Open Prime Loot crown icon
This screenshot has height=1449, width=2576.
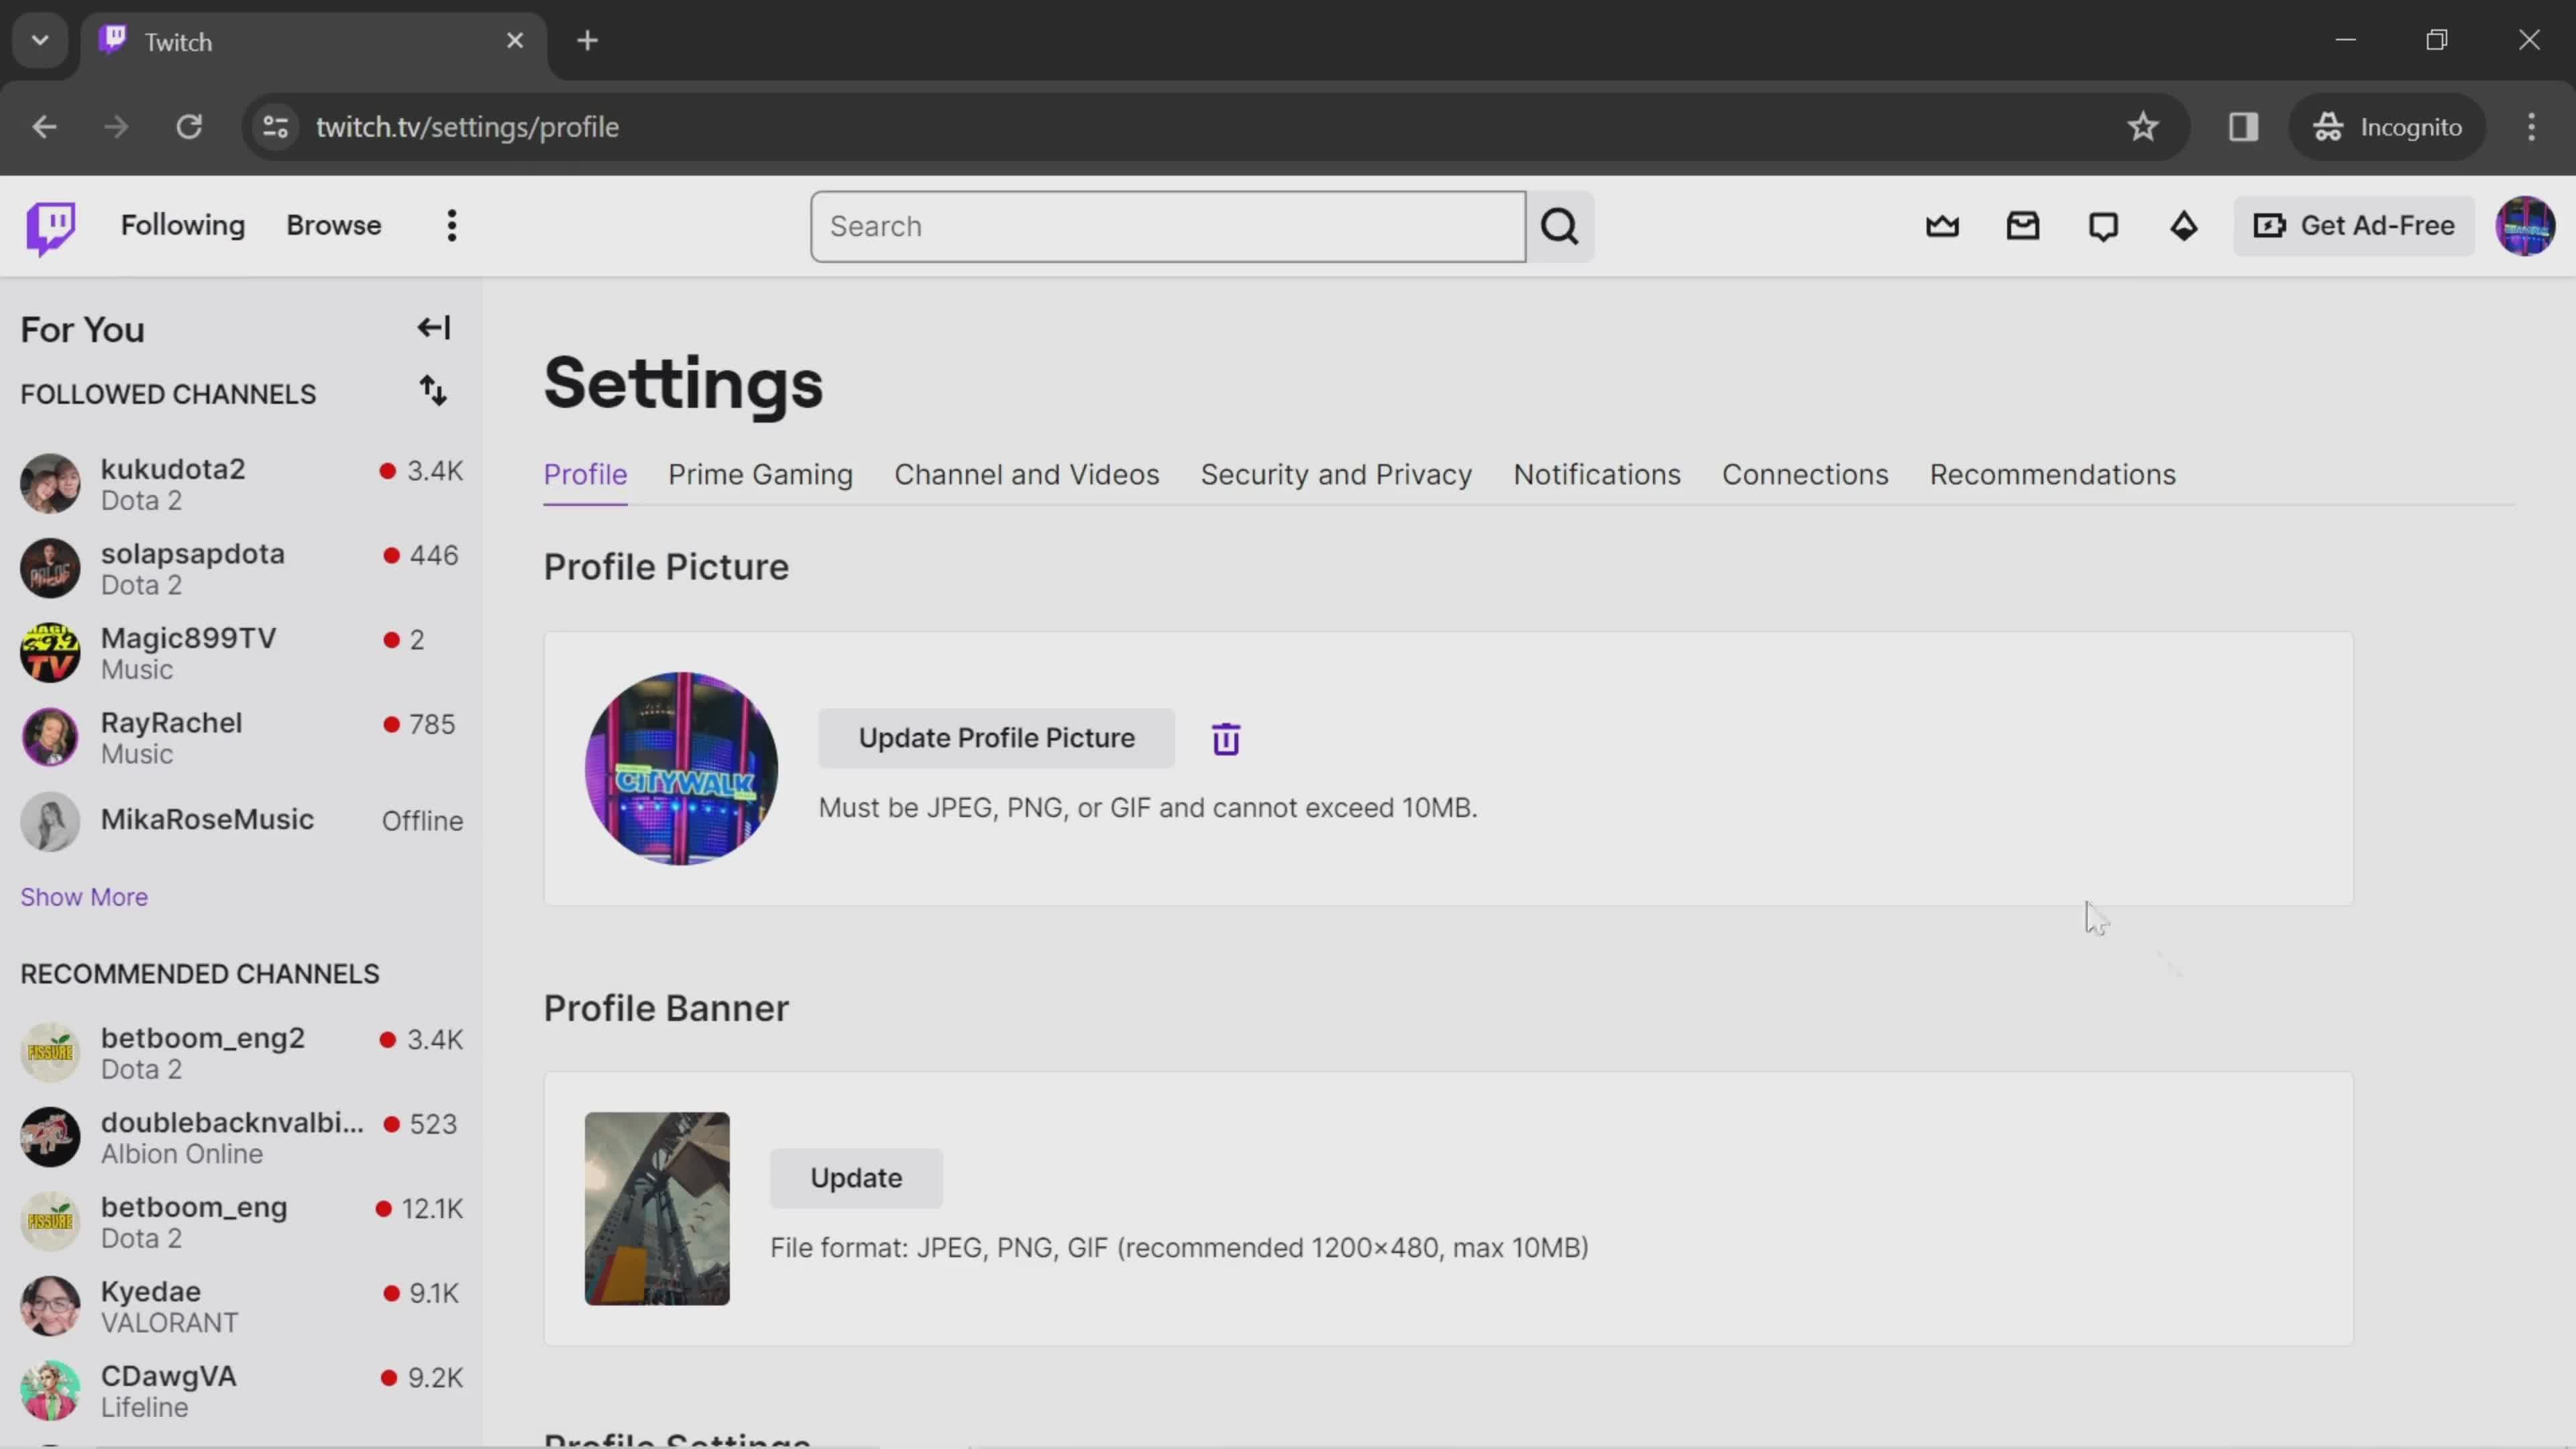click(1942, 226)
